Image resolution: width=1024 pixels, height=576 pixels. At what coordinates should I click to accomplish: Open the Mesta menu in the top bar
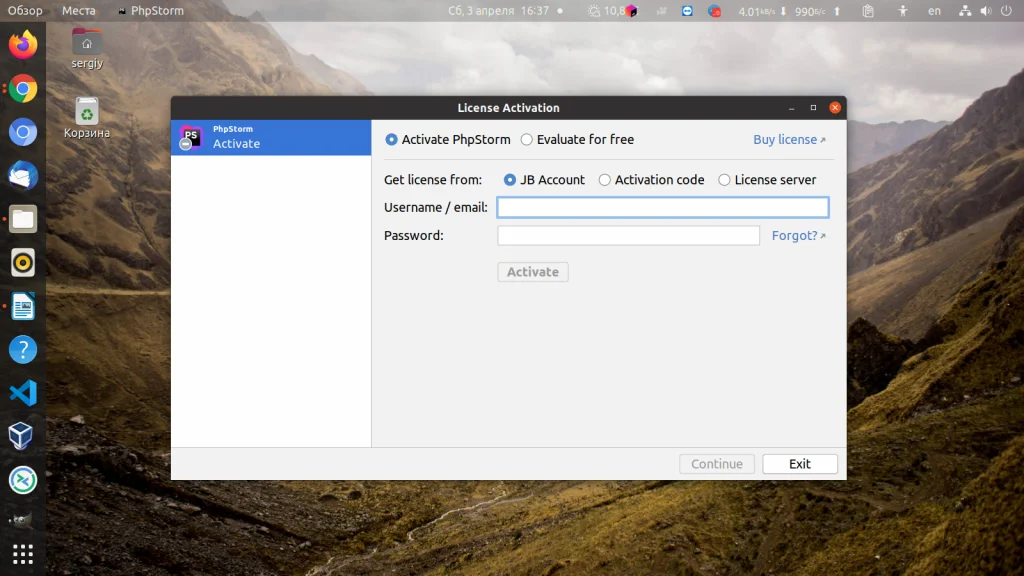79,10
